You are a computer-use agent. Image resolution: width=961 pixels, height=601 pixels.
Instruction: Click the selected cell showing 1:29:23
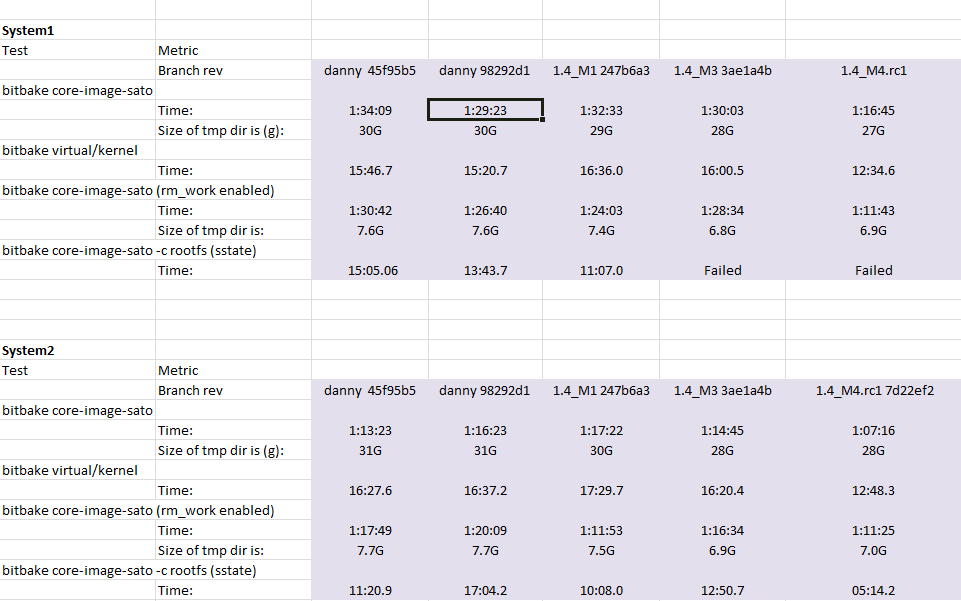485,110
